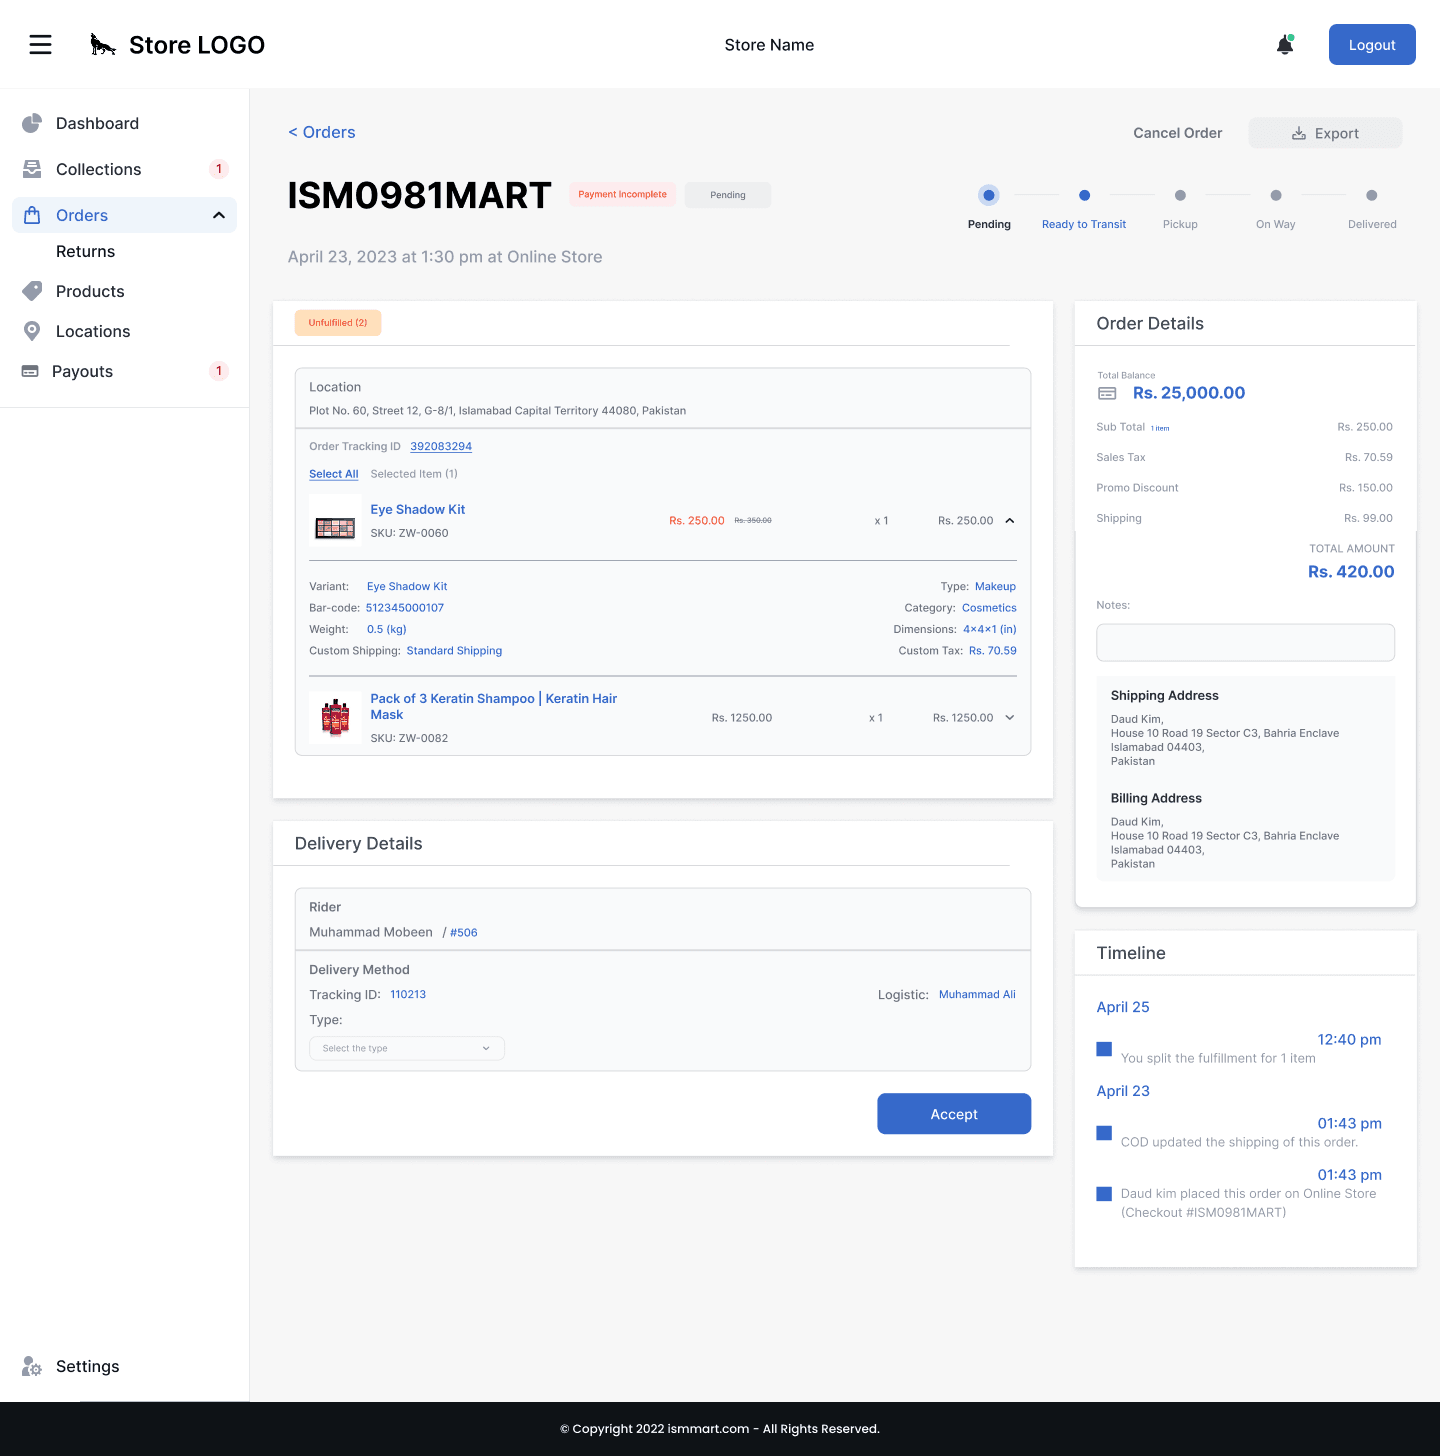Click the Logout button
This screenshot has width=1440, height=1456.
tap(1372, 45)
